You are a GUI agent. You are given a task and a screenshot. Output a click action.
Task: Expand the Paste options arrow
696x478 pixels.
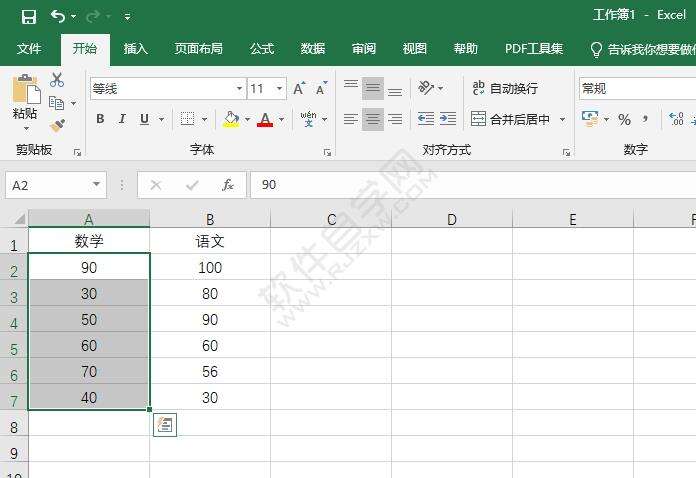26,129
